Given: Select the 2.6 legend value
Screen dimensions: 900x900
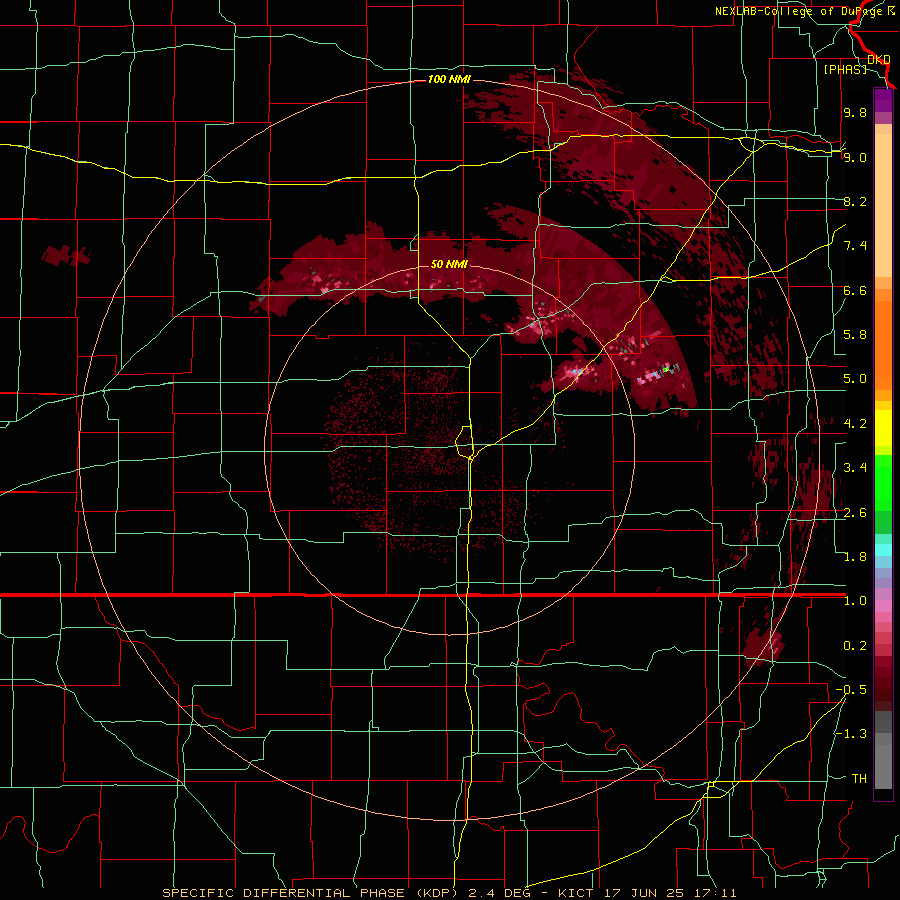Looking at the screenshot, I should point(855,513).
